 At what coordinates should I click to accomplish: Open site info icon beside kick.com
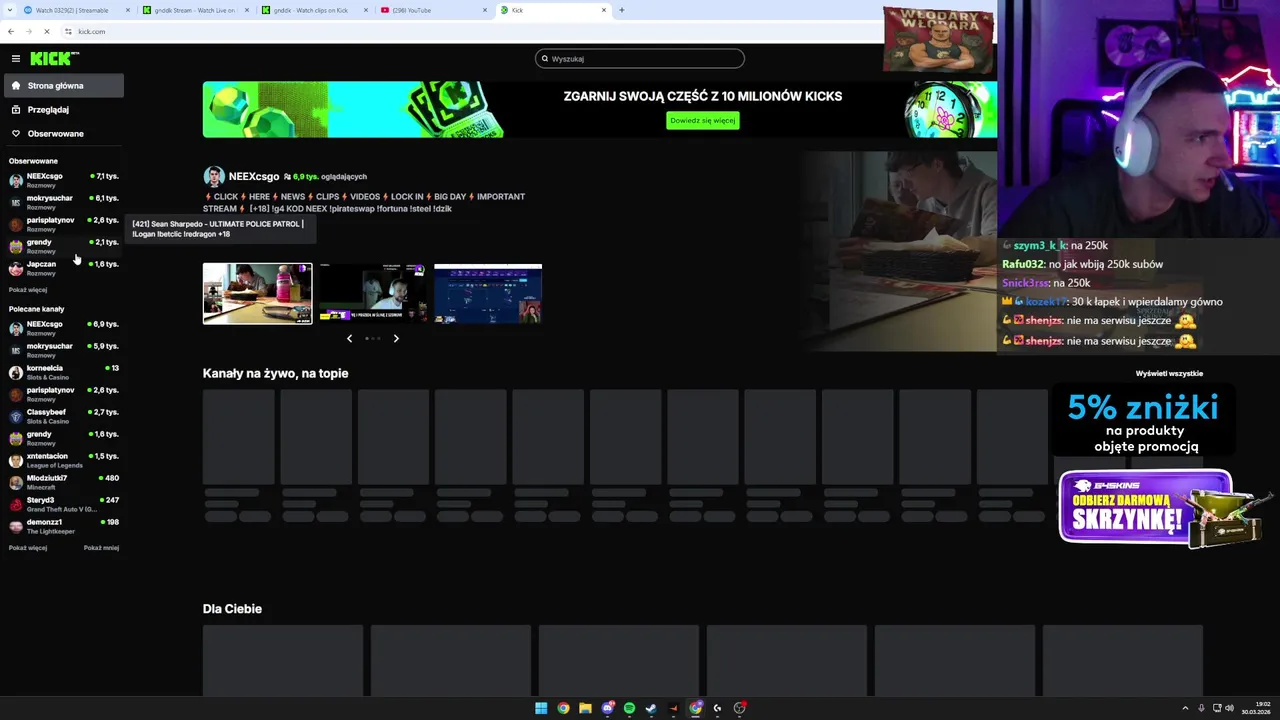(x=68, y=31)
